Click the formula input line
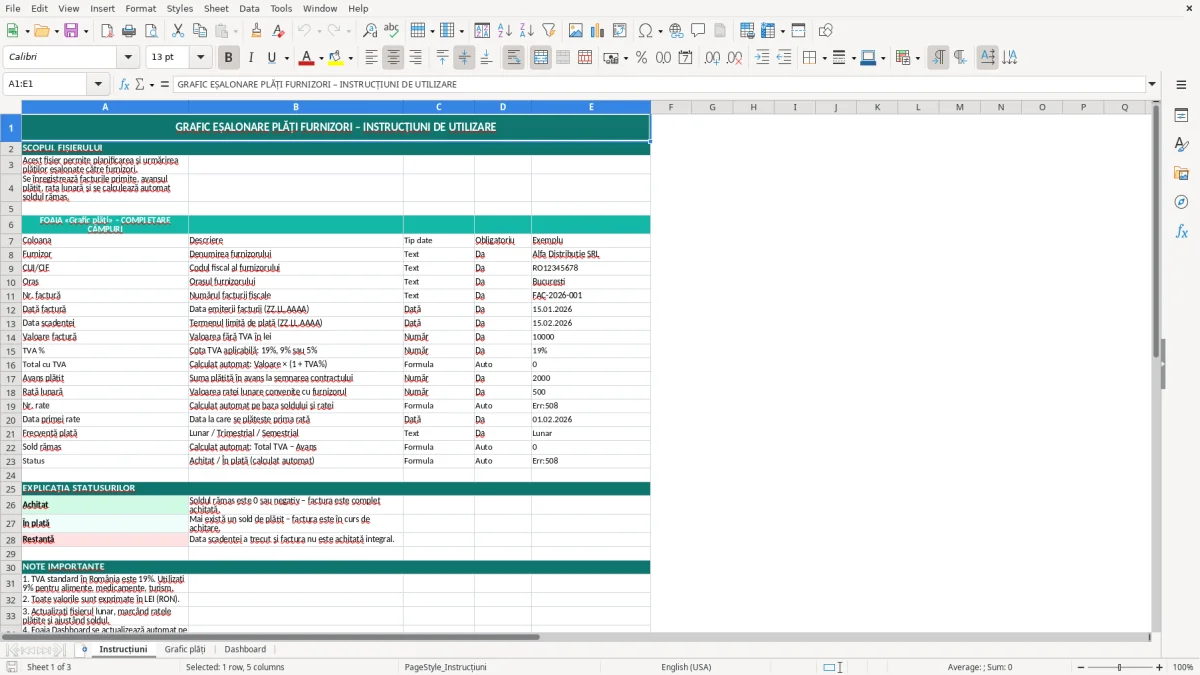Viewport: 1200px width, 675px height. pyautogui.click(x=659, y=84)
